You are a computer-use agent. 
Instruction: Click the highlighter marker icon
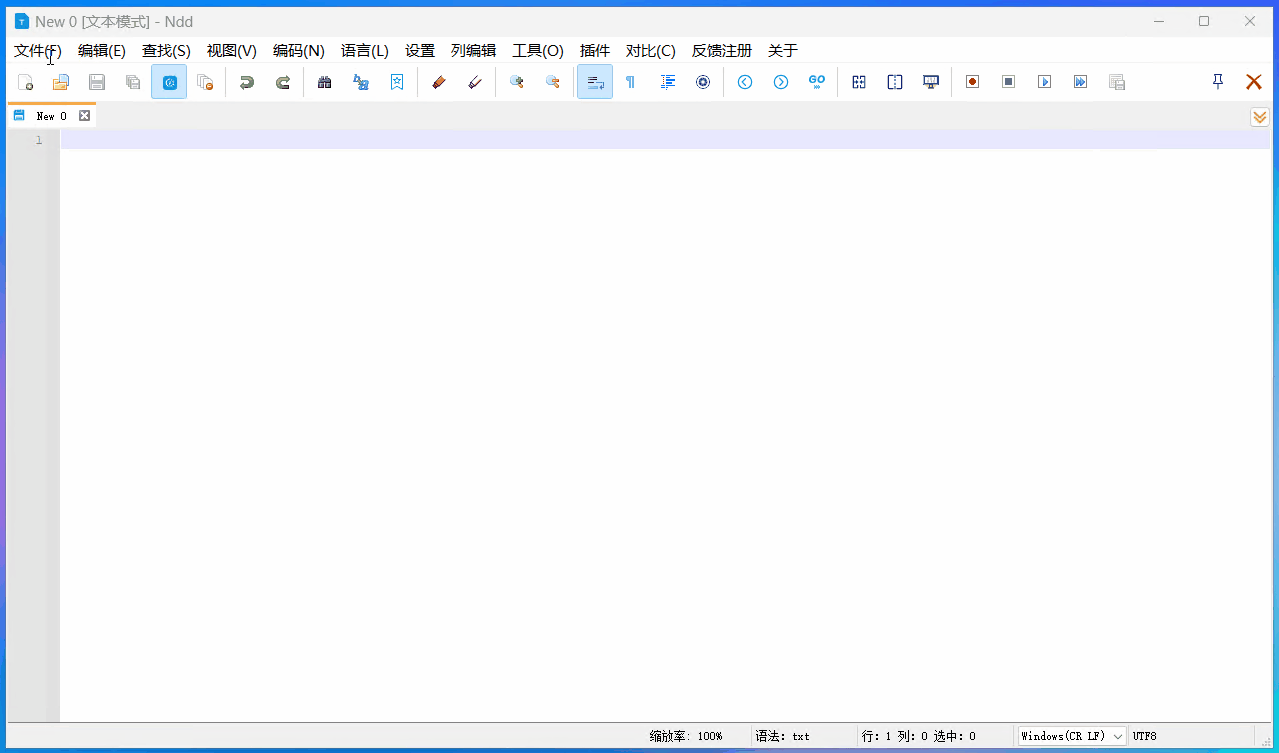point(438,82)
